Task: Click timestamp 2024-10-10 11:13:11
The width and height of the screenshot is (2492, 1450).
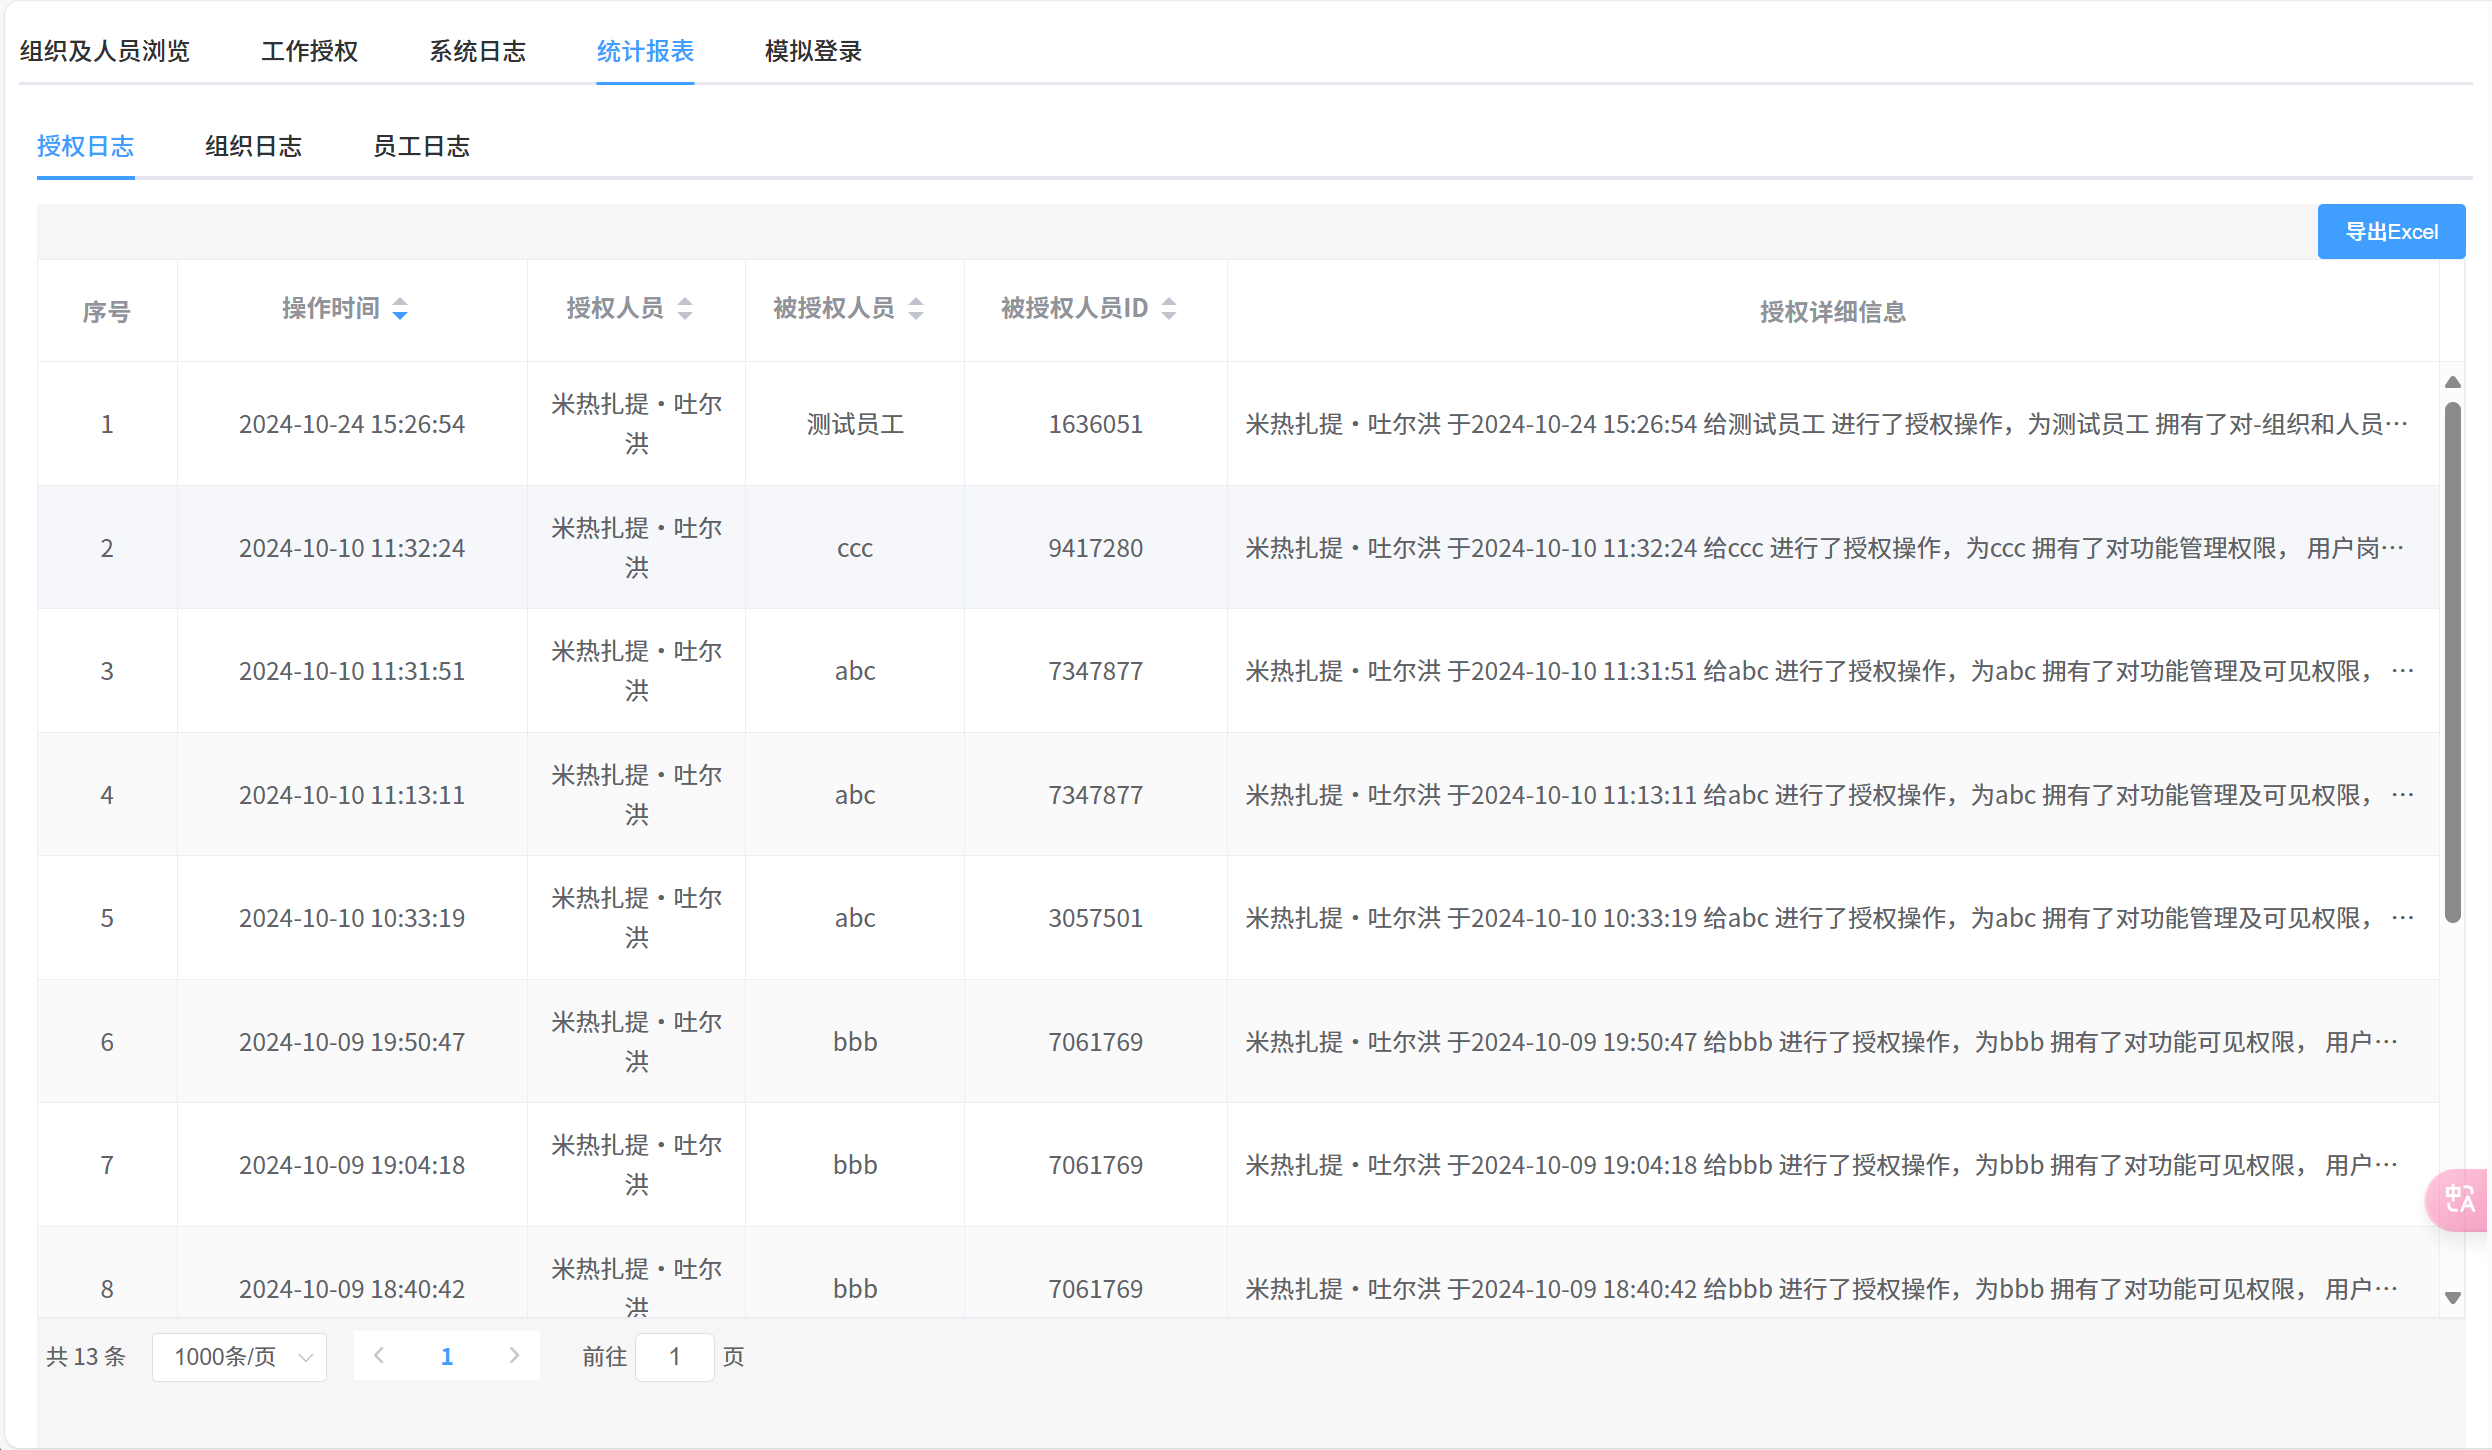Action: point(352,795)
